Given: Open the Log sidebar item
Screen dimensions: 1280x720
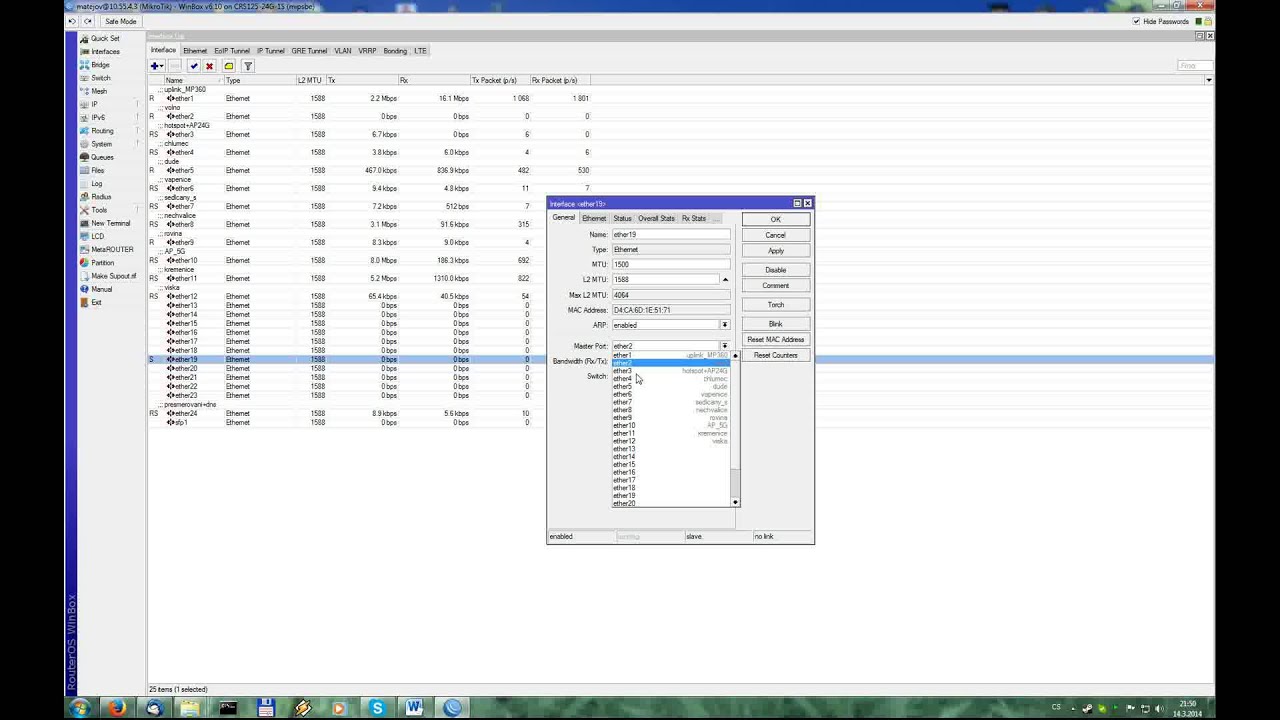Looking at the screenshot, I should [97, 183].
